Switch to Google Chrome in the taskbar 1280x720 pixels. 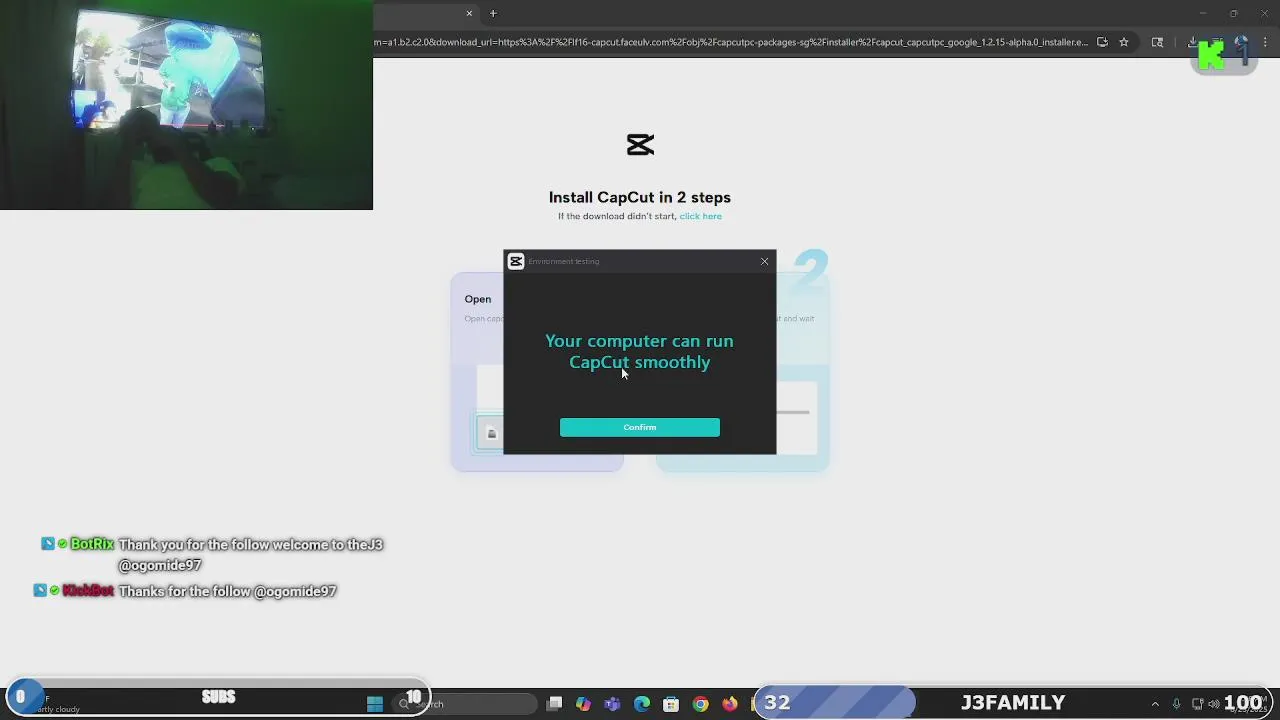click(700, 704)
